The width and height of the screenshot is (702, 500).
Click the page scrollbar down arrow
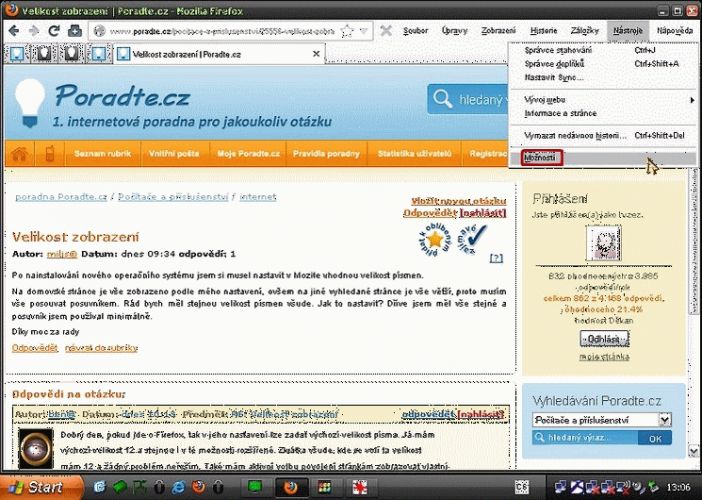point(694,451)
